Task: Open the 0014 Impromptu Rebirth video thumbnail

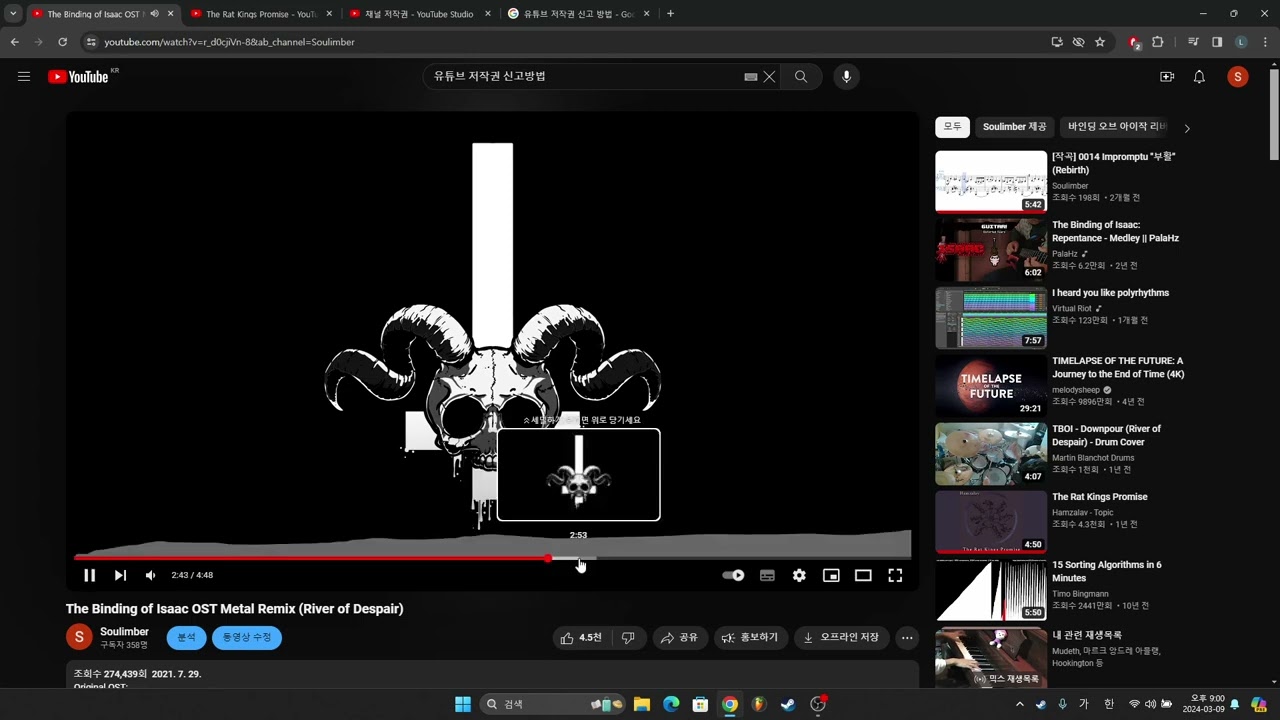Action: click(991, 181)
